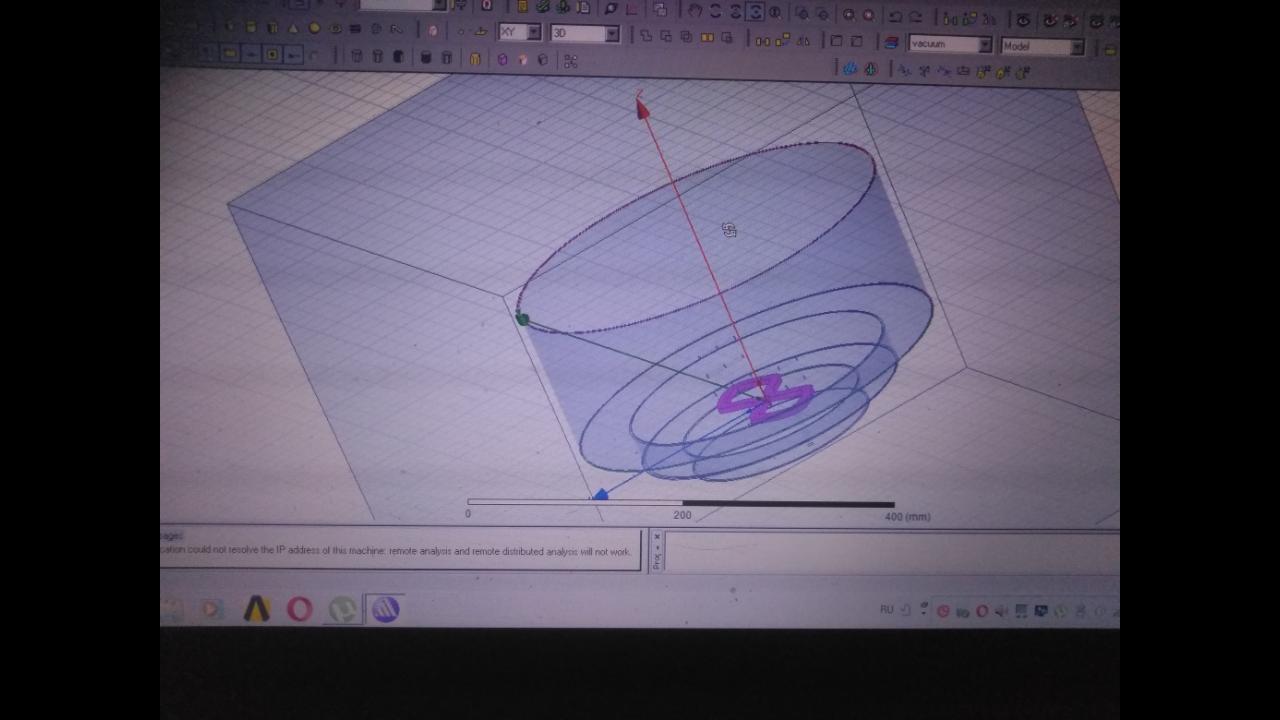Click the yellow arch icon in third toolbar
The image size is (1280, 720).
pyautogui.click(x=475, y=59)
